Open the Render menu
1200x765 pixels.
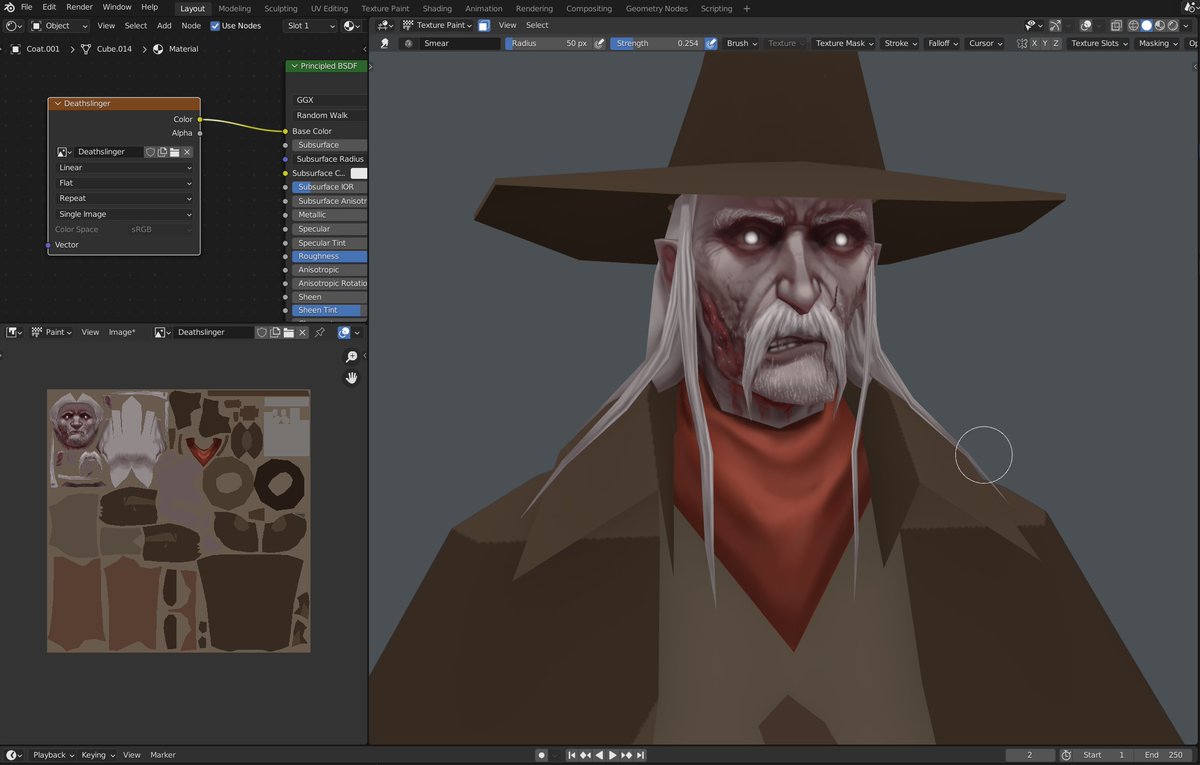click(x=79, y=7)
